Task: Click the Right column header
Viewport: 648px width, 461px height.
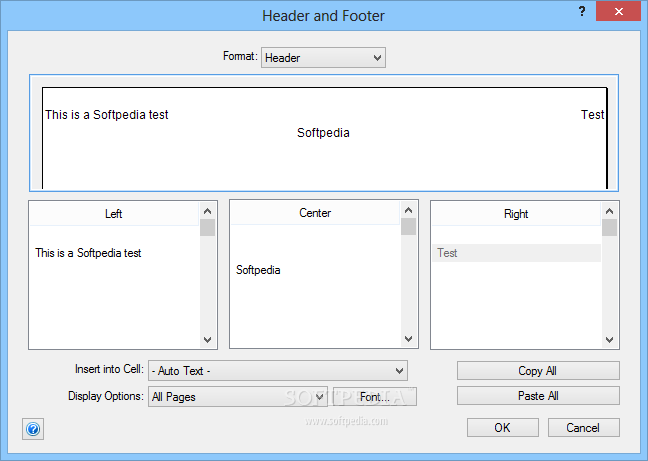Action: pos(516,214)
